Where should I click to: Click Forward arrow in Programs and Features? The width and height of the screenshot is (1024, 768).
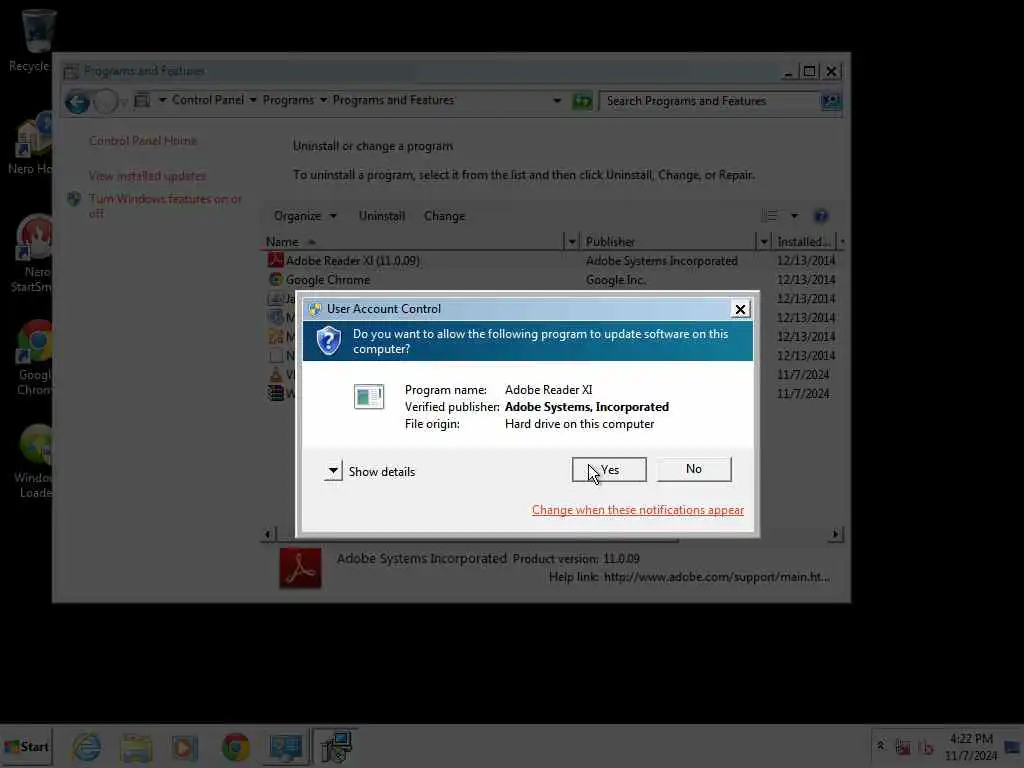pos(105,101)
